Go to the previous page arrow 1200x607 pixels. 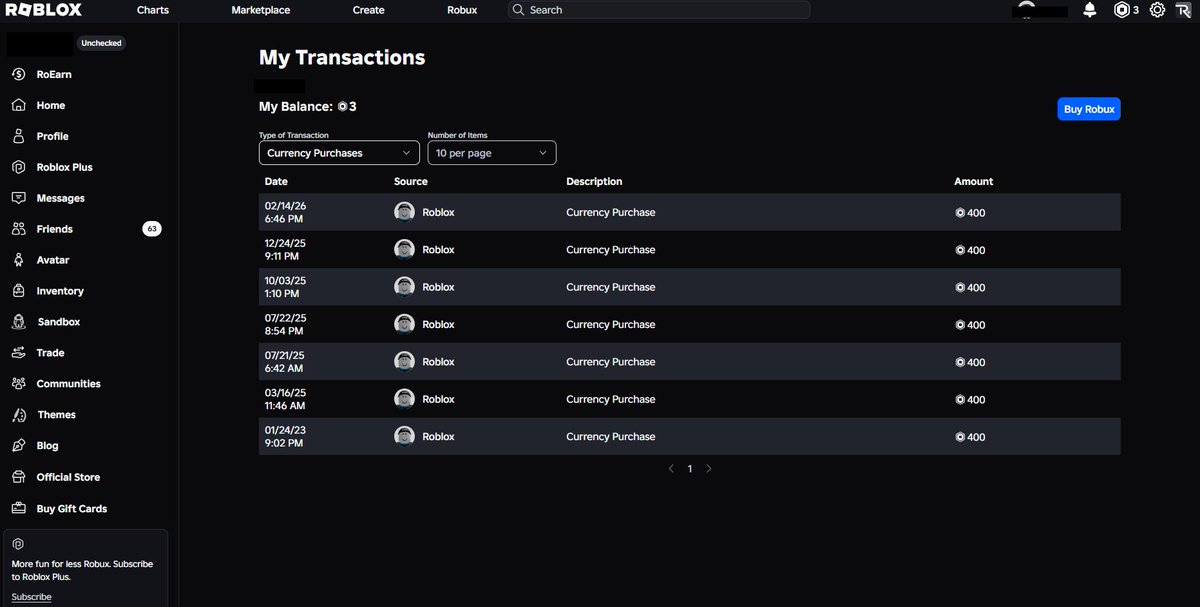[x=671, y=469]
